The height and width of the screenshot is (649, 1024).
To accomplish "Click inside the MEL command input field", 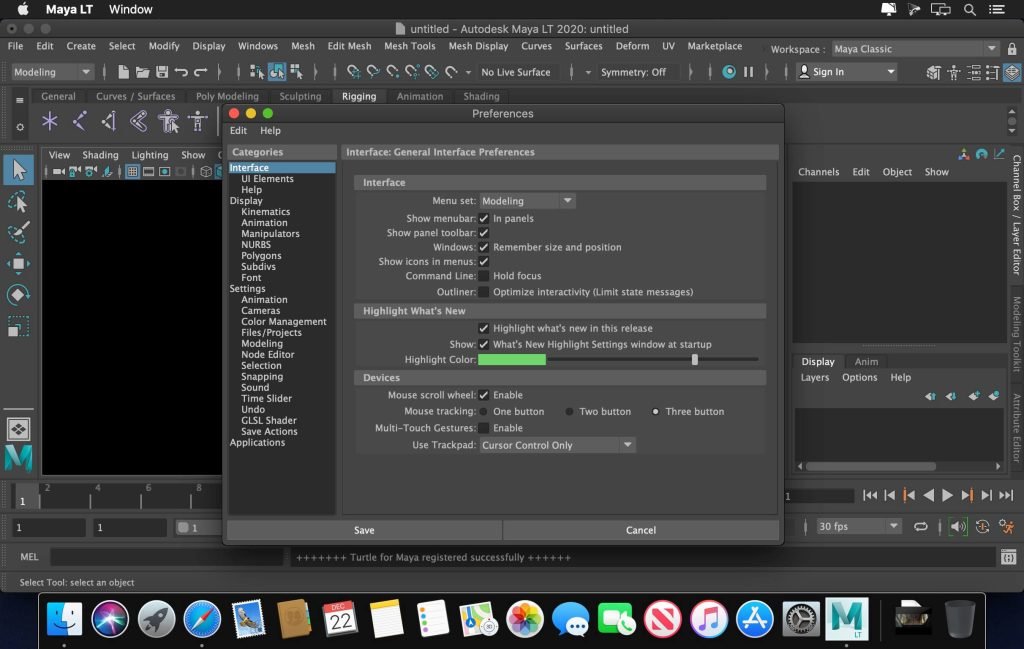I will pos(165,557).
